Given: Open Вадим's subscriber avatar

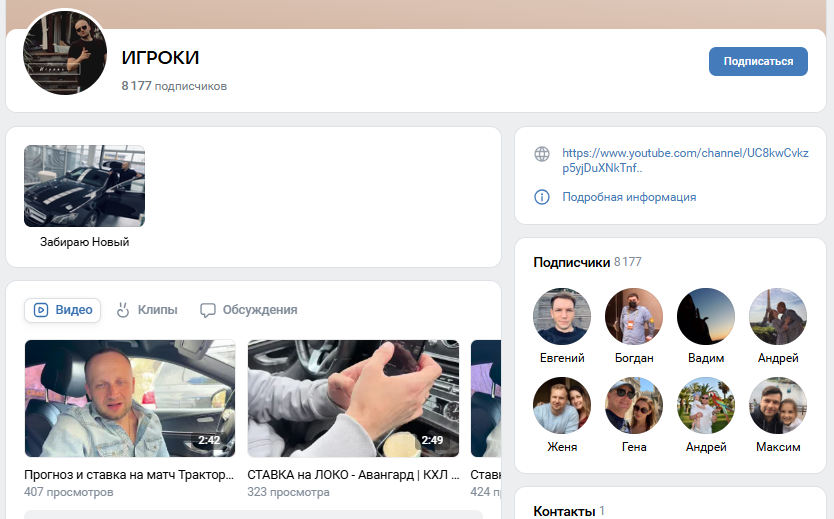Looking at the screenshot, I should coord(706,317).
